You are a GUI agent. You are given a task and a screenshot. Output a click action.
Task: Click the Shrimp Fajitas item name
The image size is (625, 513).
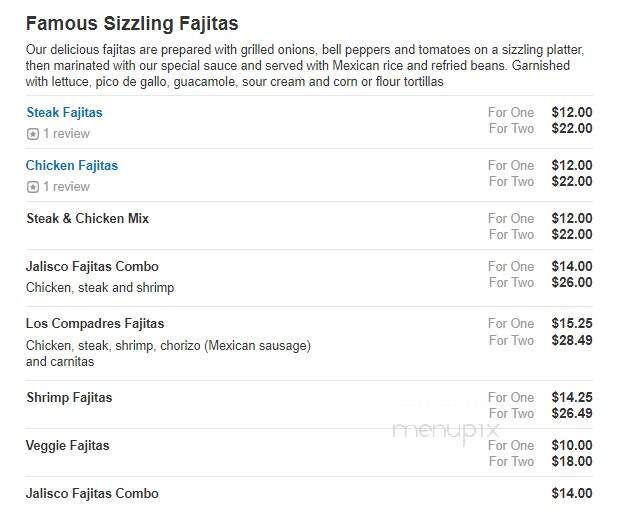[x=69, y=397]
